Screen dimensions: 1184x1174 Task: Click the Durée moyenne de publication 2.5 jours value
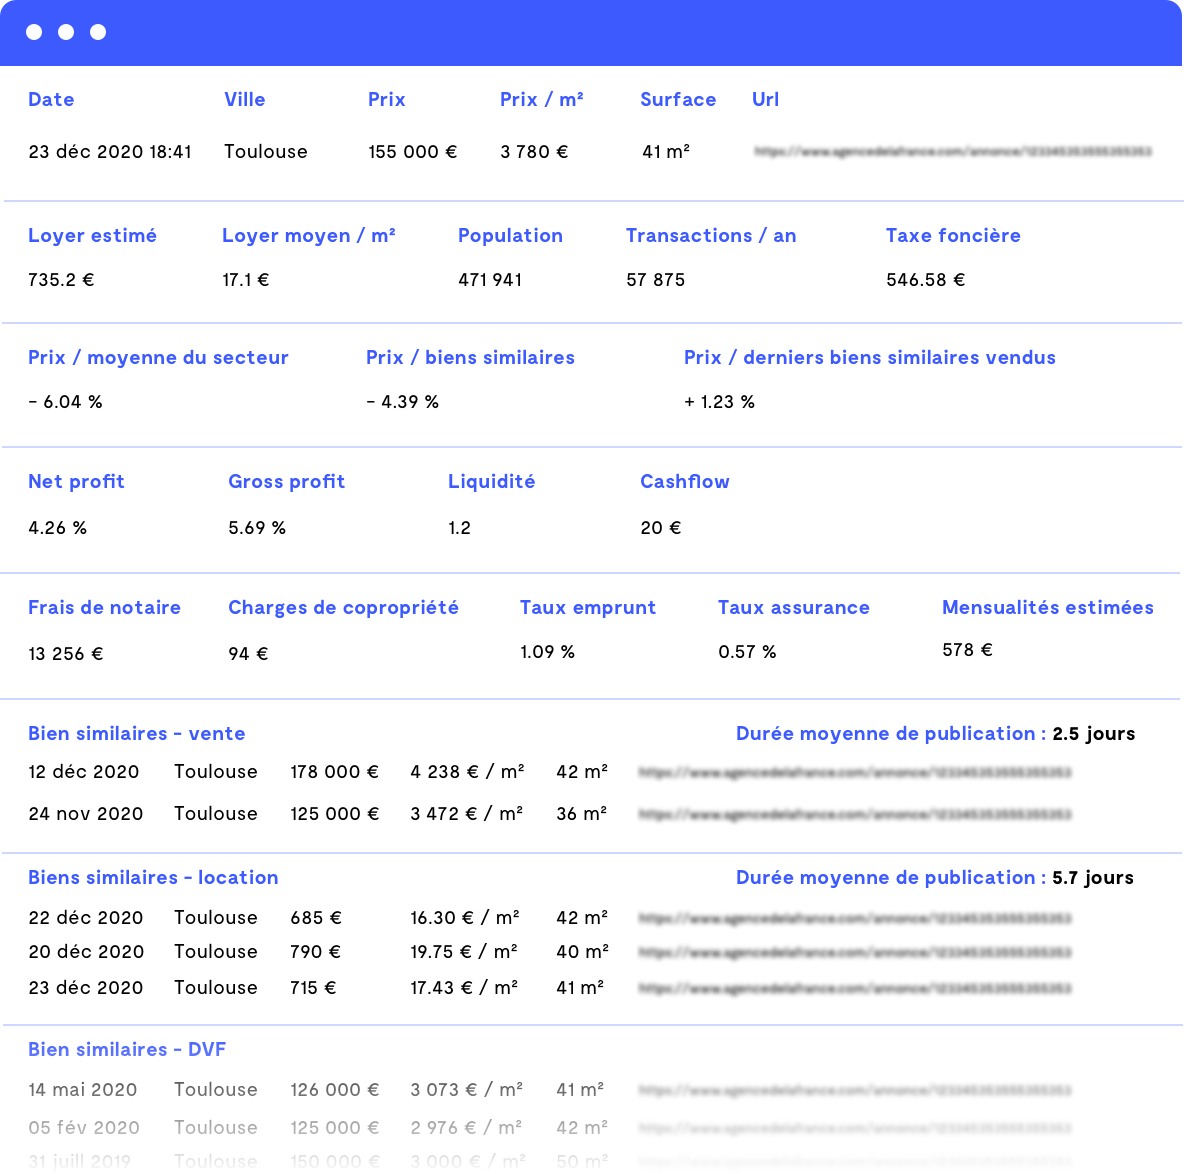click(1094, 733)
